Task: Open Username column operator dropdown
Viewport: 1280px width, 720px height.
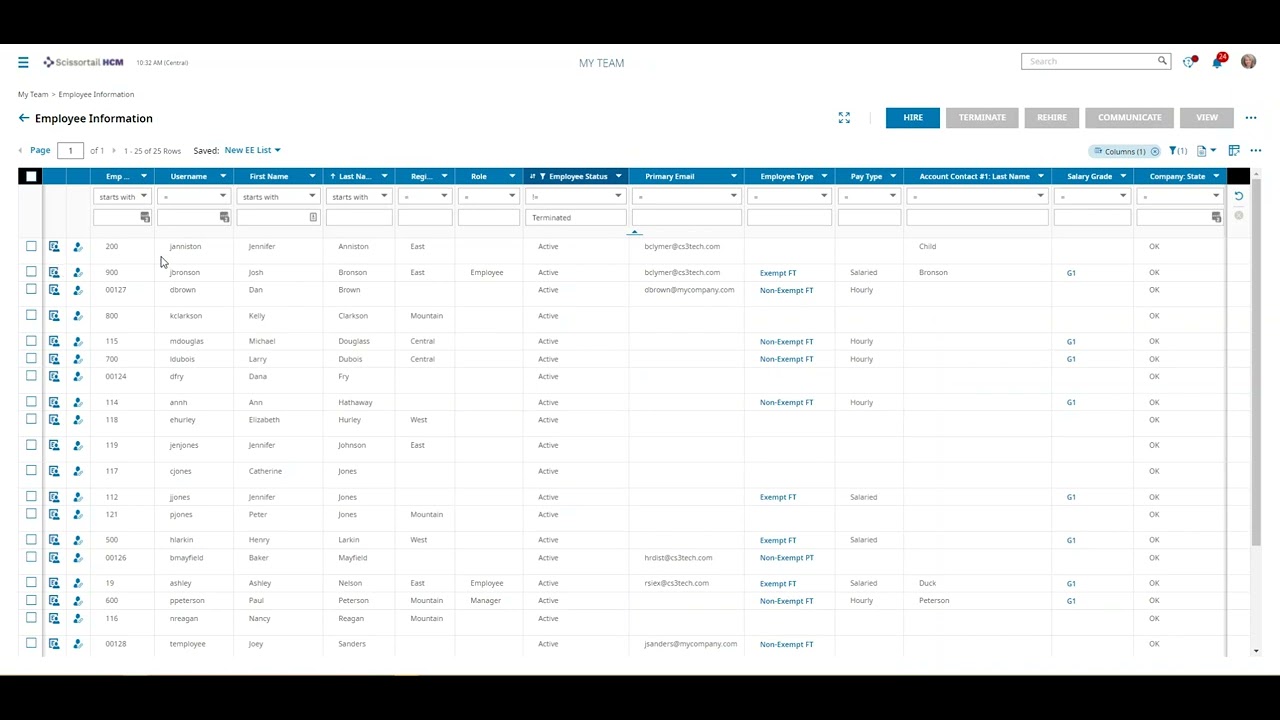Action: (x=195, y=196)
